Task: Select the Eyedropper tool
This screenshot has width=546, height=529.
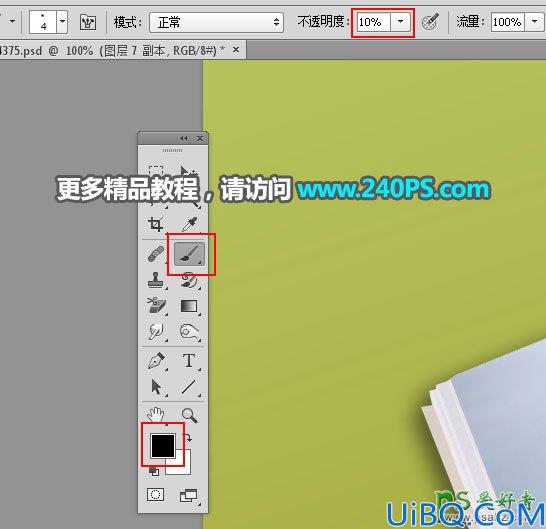Action: coord(189,225)
